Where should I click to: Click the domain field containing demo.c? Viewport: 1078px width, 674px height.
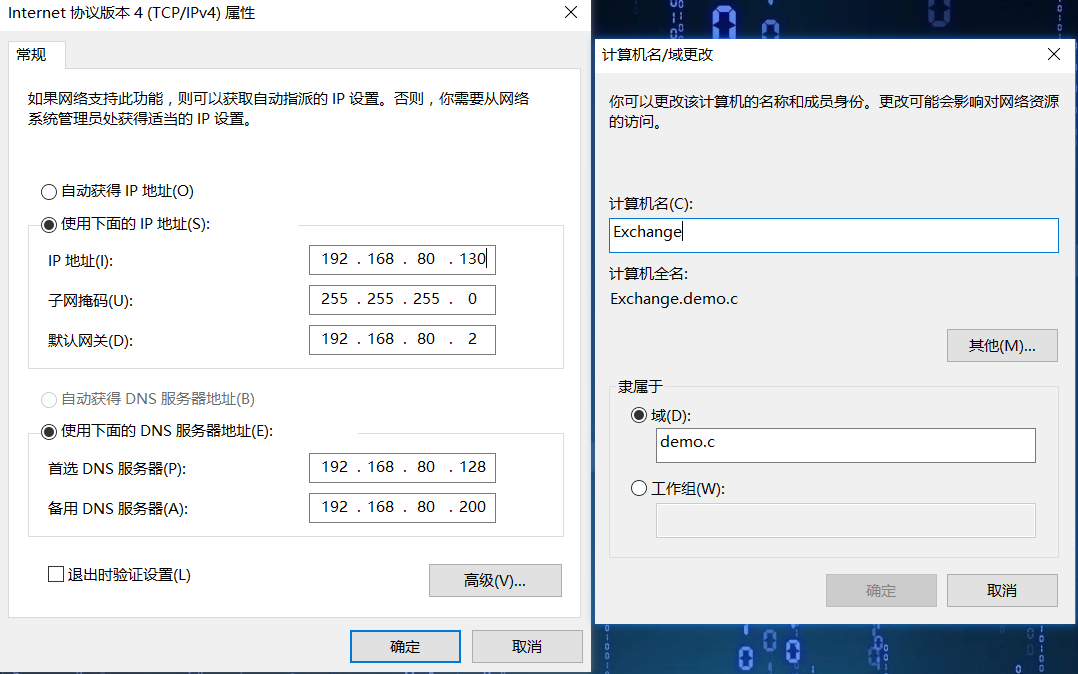click(x=846, y=446)
